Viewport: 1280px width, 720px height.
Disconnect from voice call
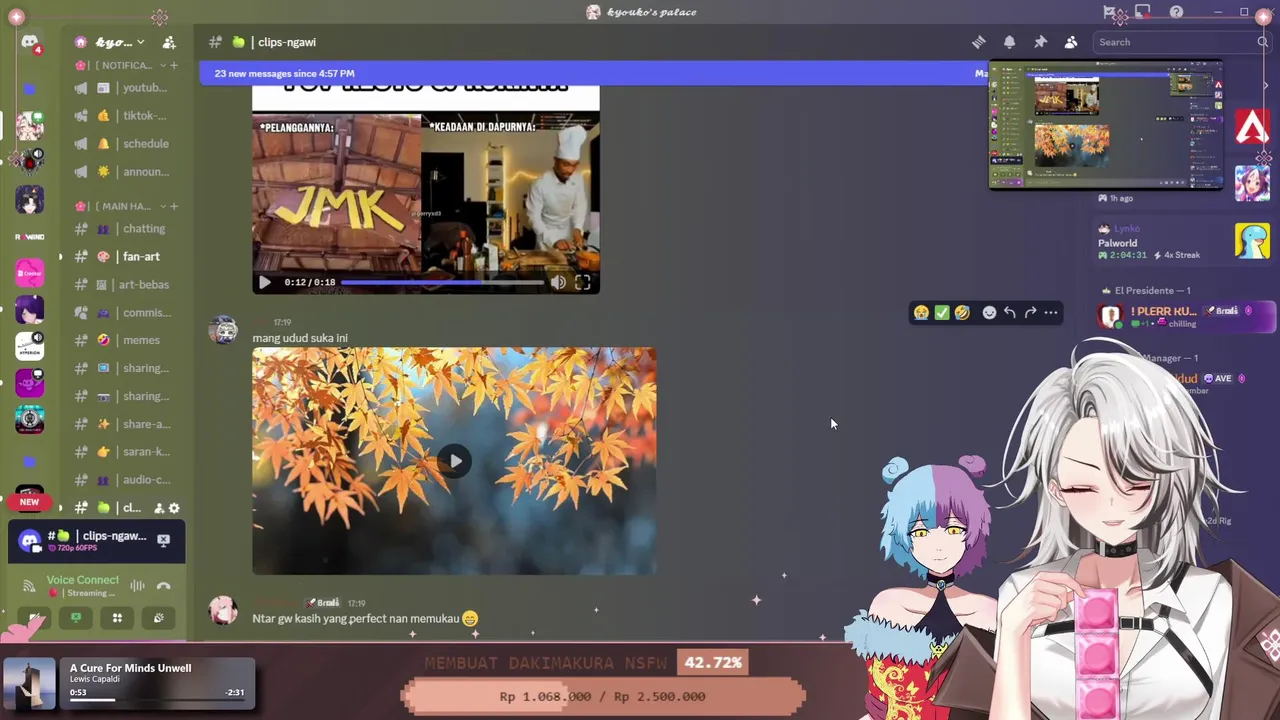[x=163, y=586]
